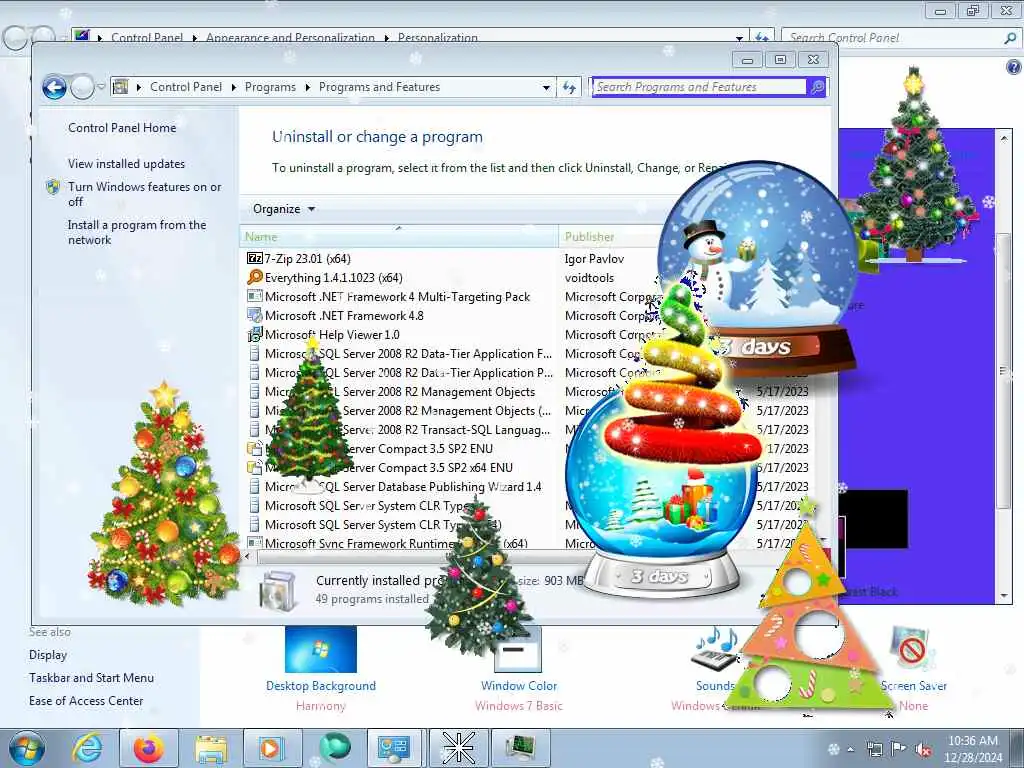Click the Screen Saver icon in Personalization
Image resolution: width=1024 pixels, height=768 pixels.
(x=912, y=648)
